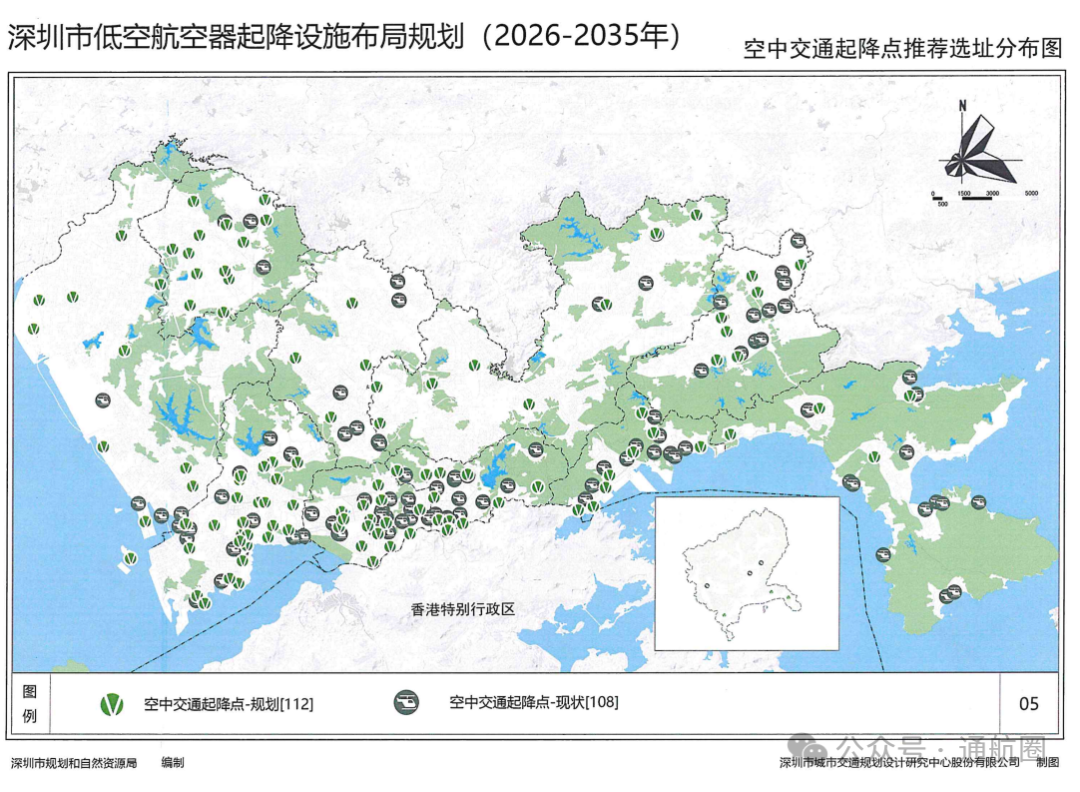Screen dimensions: 1080x792
Task: Select legend text 空中交通起降点-现状[108]
Action: pyautogui.click(x=534, y=702)
